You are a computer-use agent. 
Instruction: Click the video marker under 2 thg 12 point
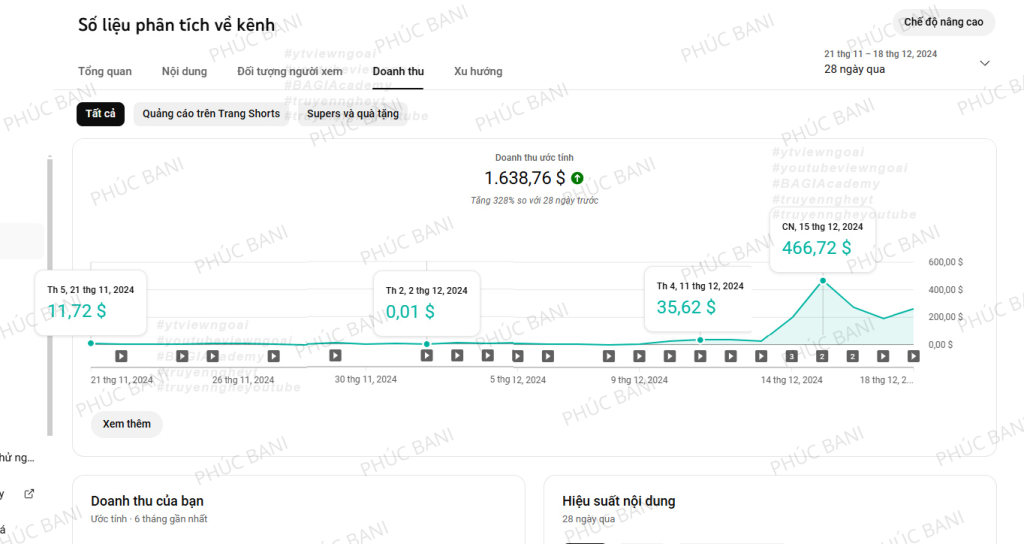427,355
